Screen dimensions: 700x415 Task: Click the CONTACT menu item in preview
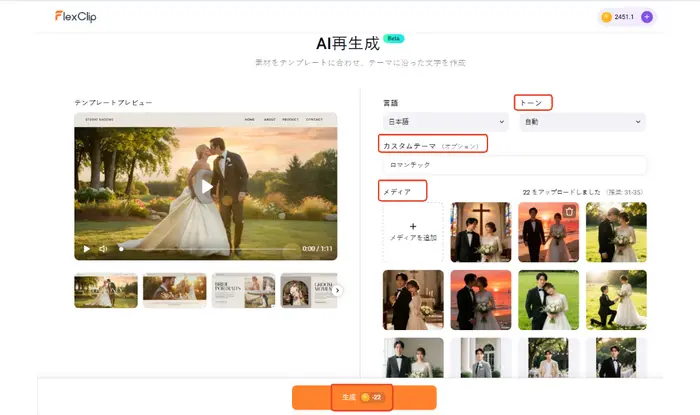(314, 119)
